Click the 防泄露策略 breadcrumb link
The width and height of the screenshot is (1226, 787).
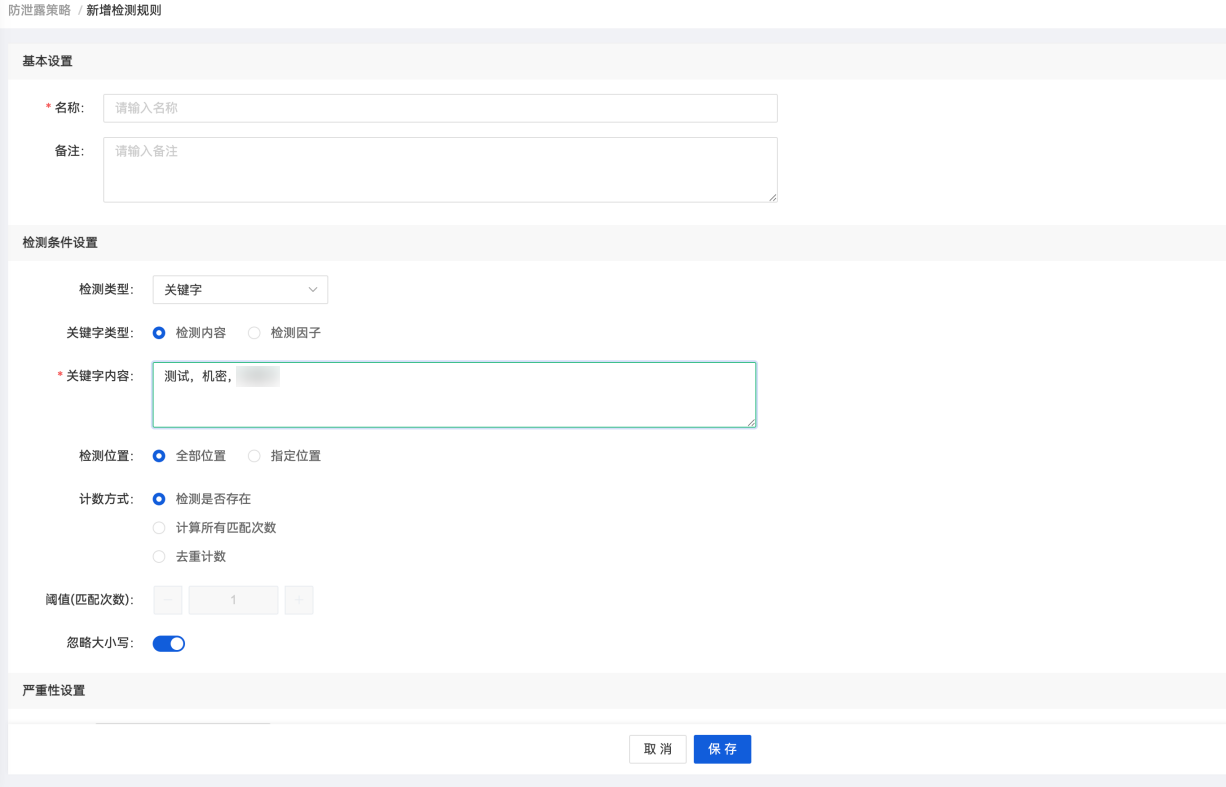click(40, 10)
